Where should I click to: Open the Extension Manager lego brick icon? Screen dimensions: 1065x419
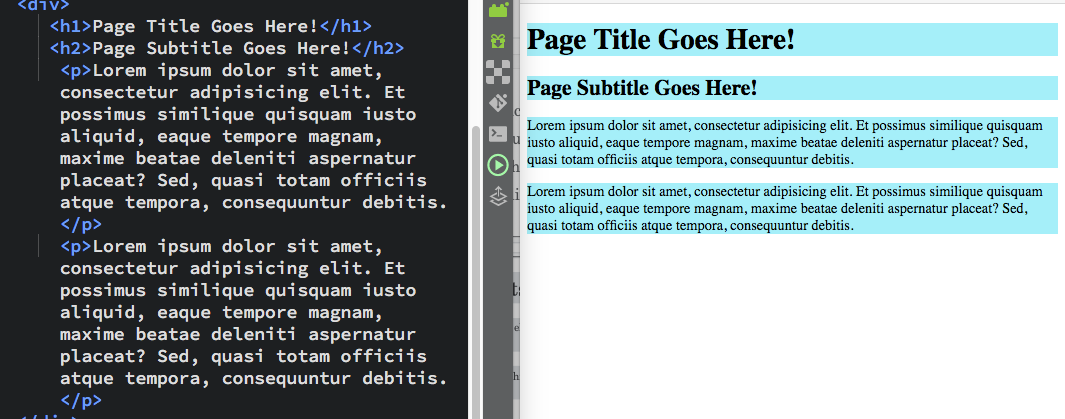(x=499, y=10)
